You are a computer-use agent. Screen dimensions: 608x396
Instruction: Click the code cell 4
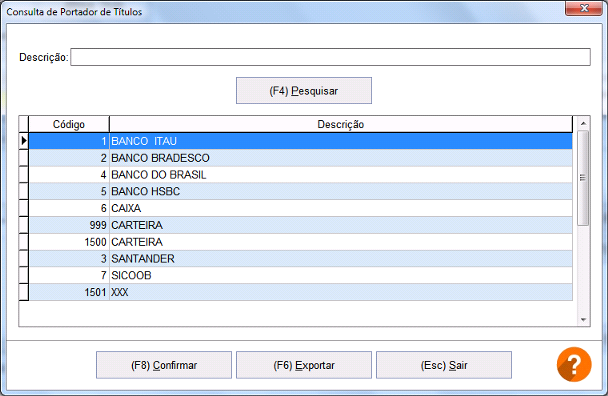point(69,175)
